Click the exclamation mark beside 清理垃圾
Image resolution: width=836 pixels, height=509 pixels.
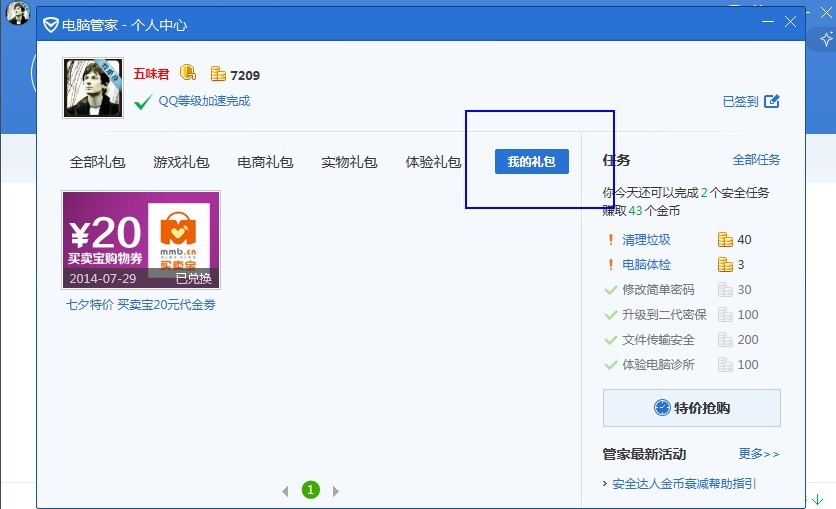click(610, 239)
